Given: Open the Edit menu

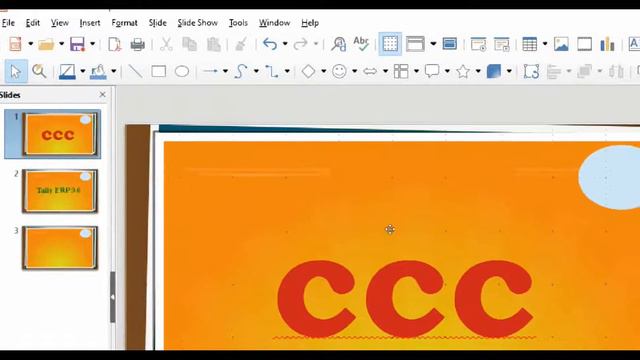Looking at the screenshot, I should [33, 23].
